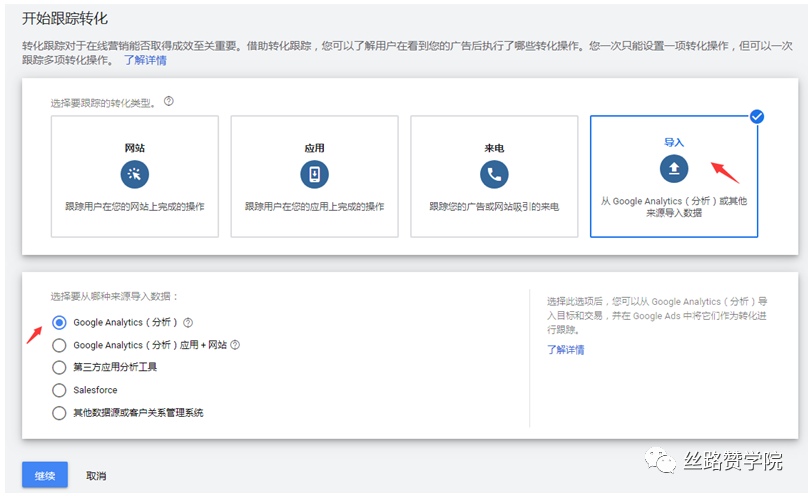Click 选择要从哪种来源导入数据 label
The width and height of the screenshot is (808, 496).
[x=114, y=296]
